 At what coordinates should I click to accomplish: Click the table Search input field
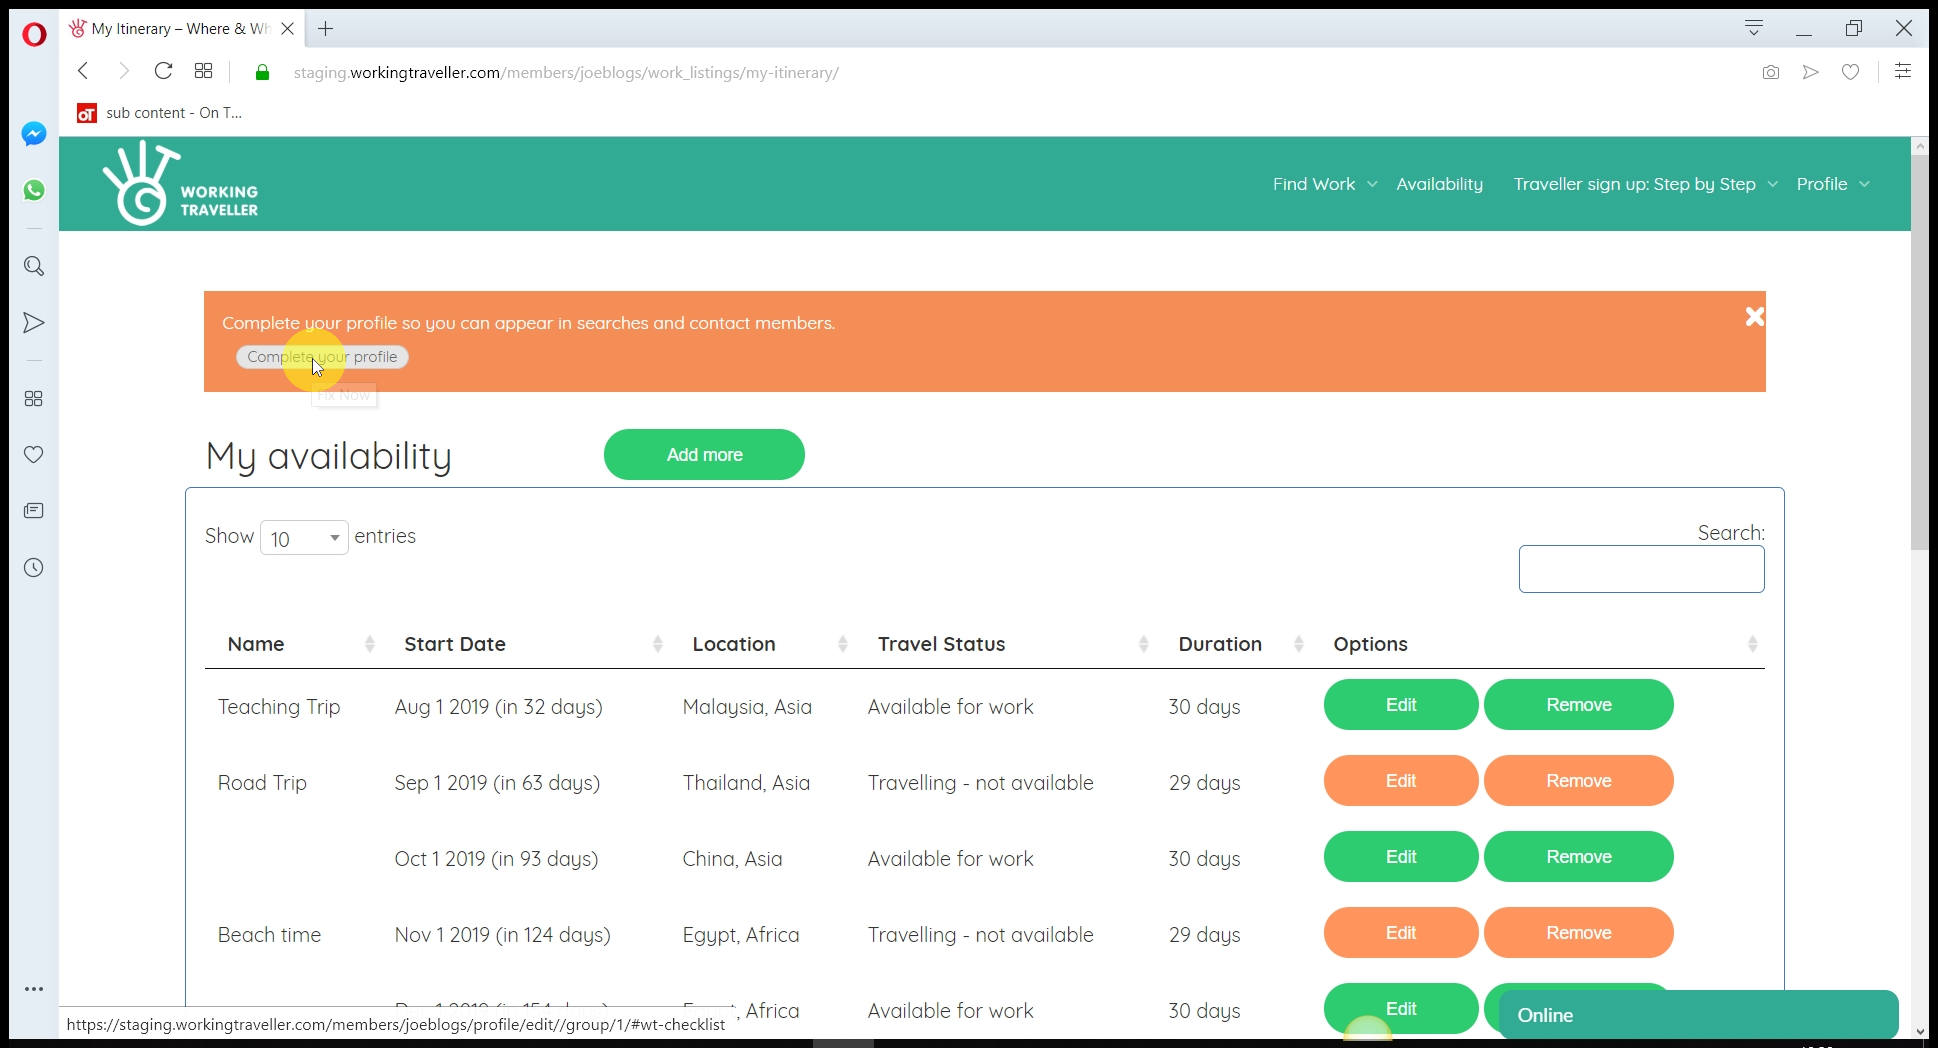(1641, 569)
